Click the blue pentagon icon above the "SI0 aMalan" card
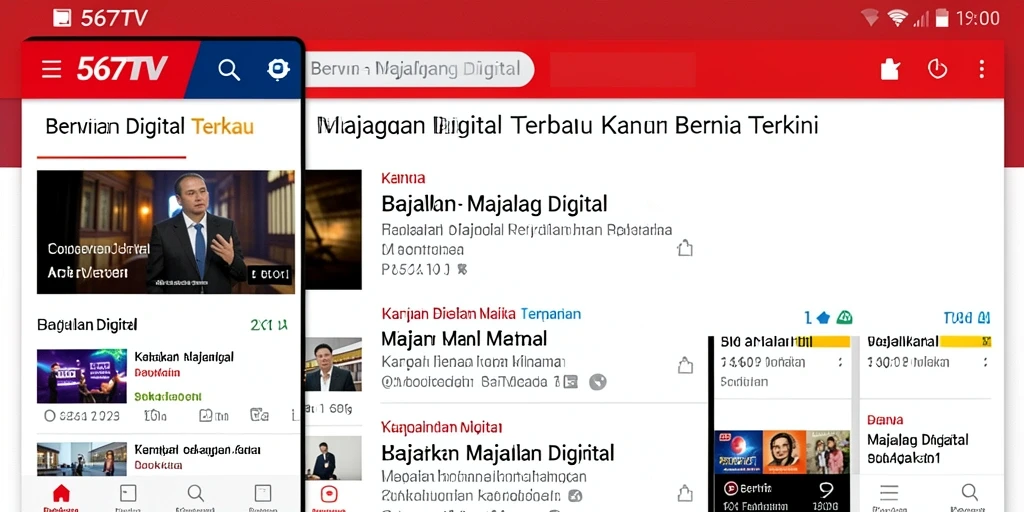The width and height of the screenshot is (1024, 512). 823,317
